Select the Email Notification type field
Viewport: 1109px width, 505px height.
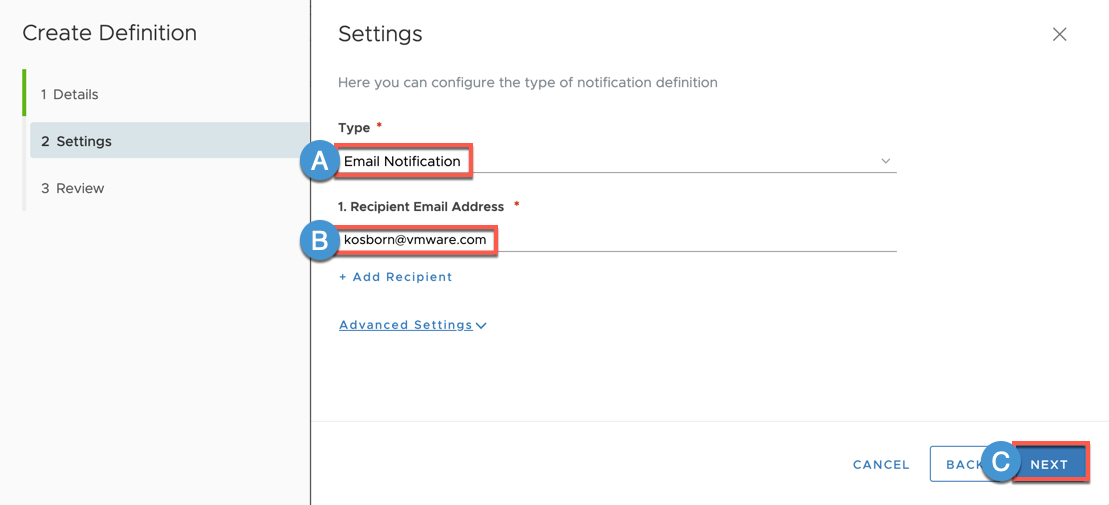point(617,161)
